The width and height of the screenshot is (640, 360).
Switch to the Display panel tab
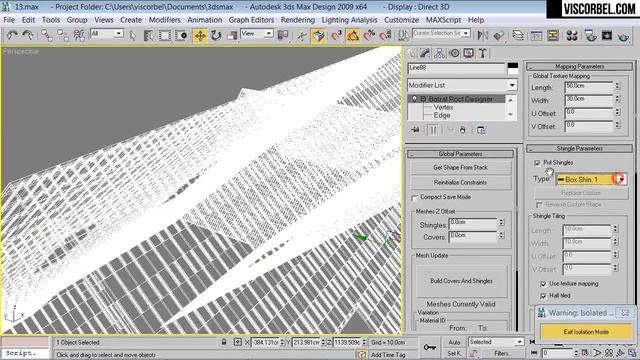469,53
